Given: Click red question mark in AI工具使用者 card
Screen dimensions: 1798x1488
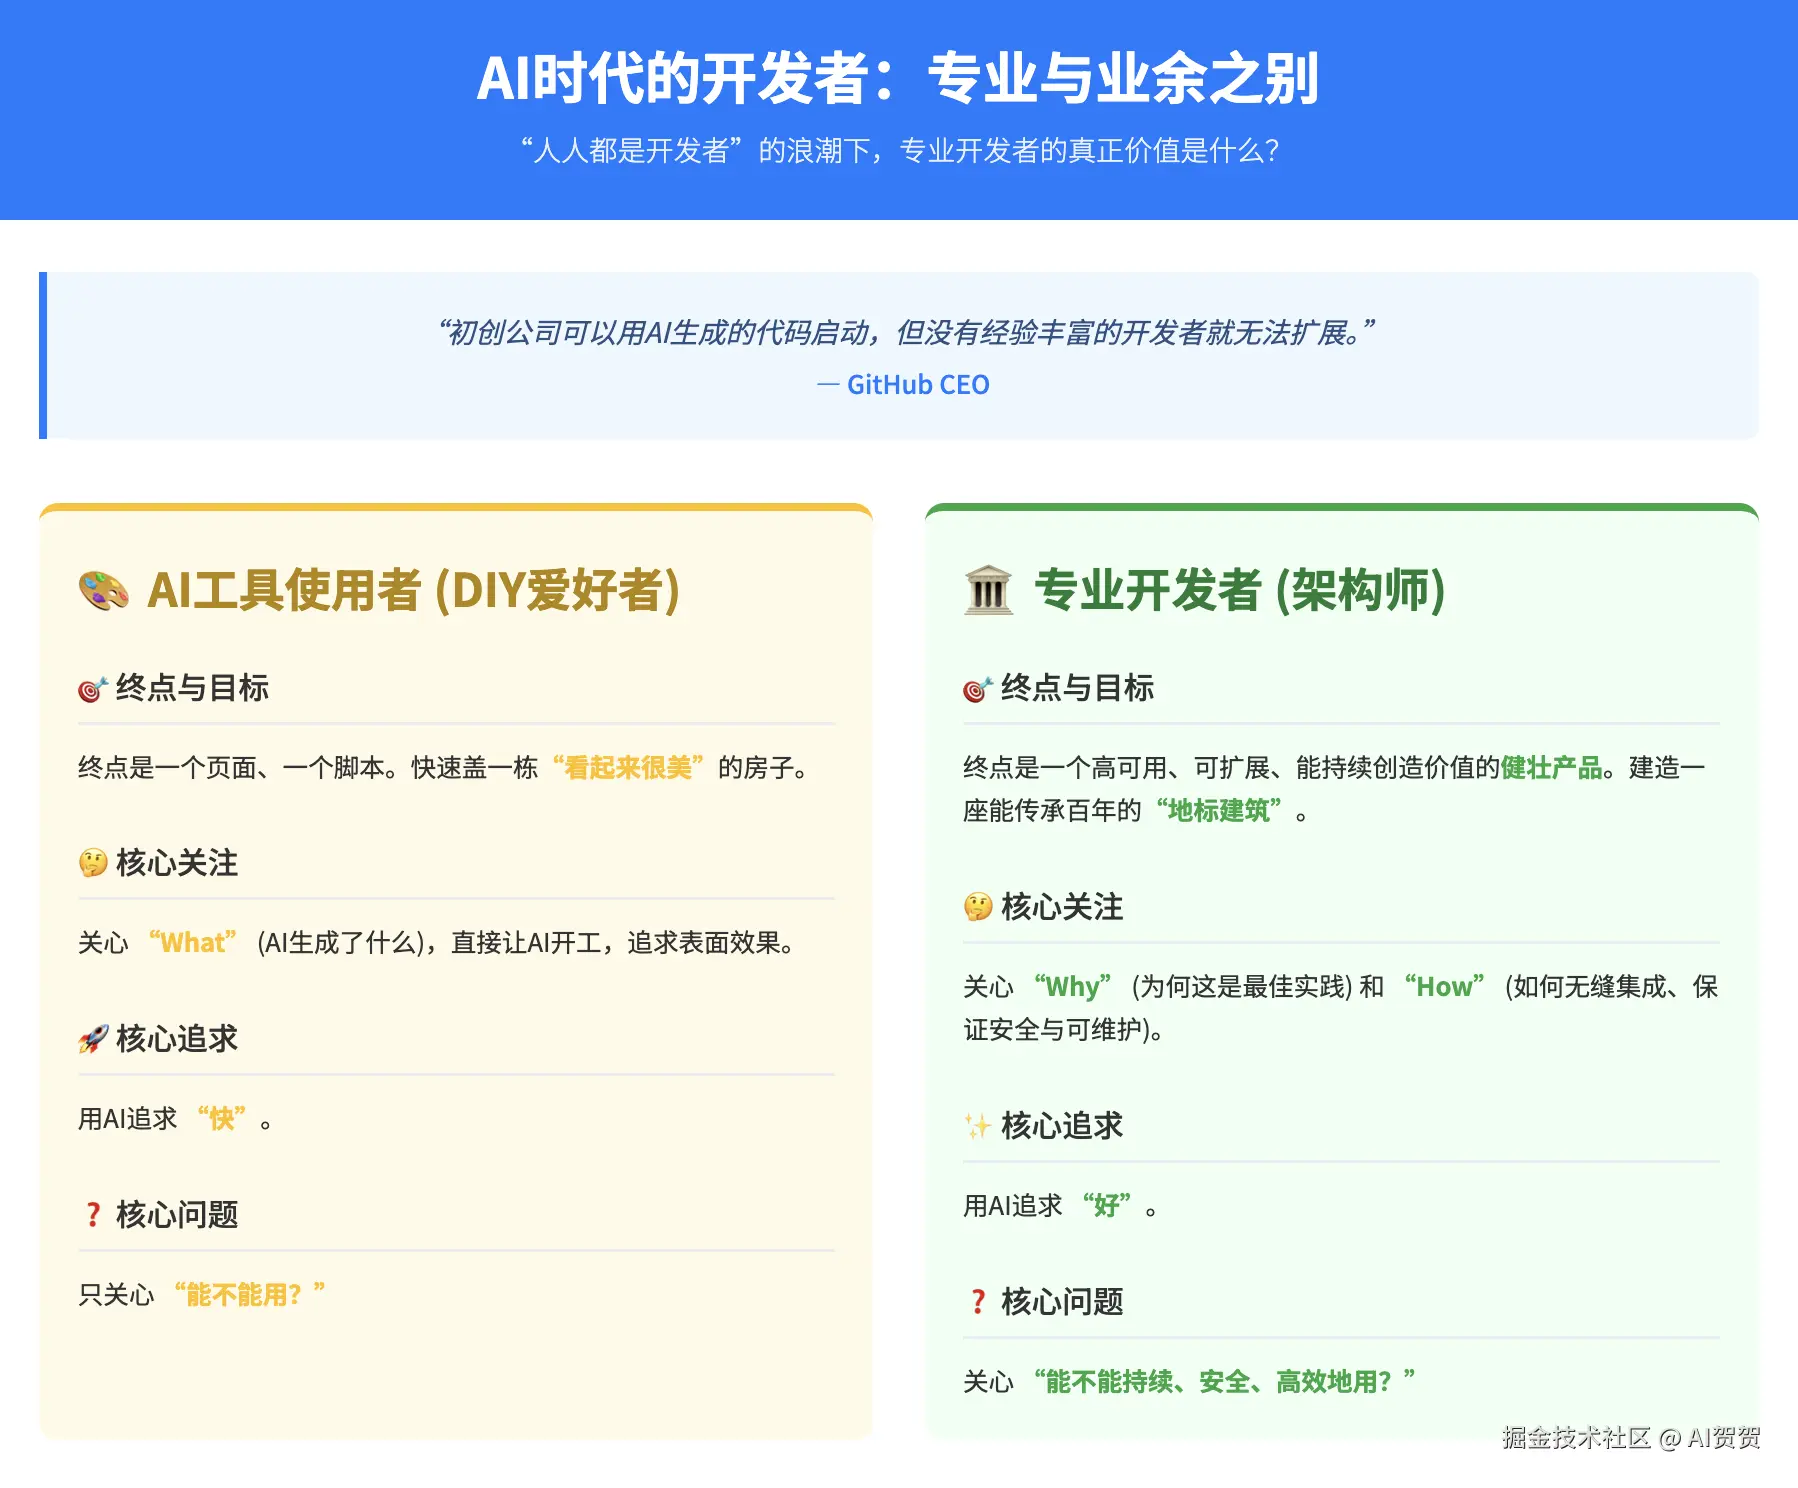Looking at the screenshot, I should [93, 1215].
